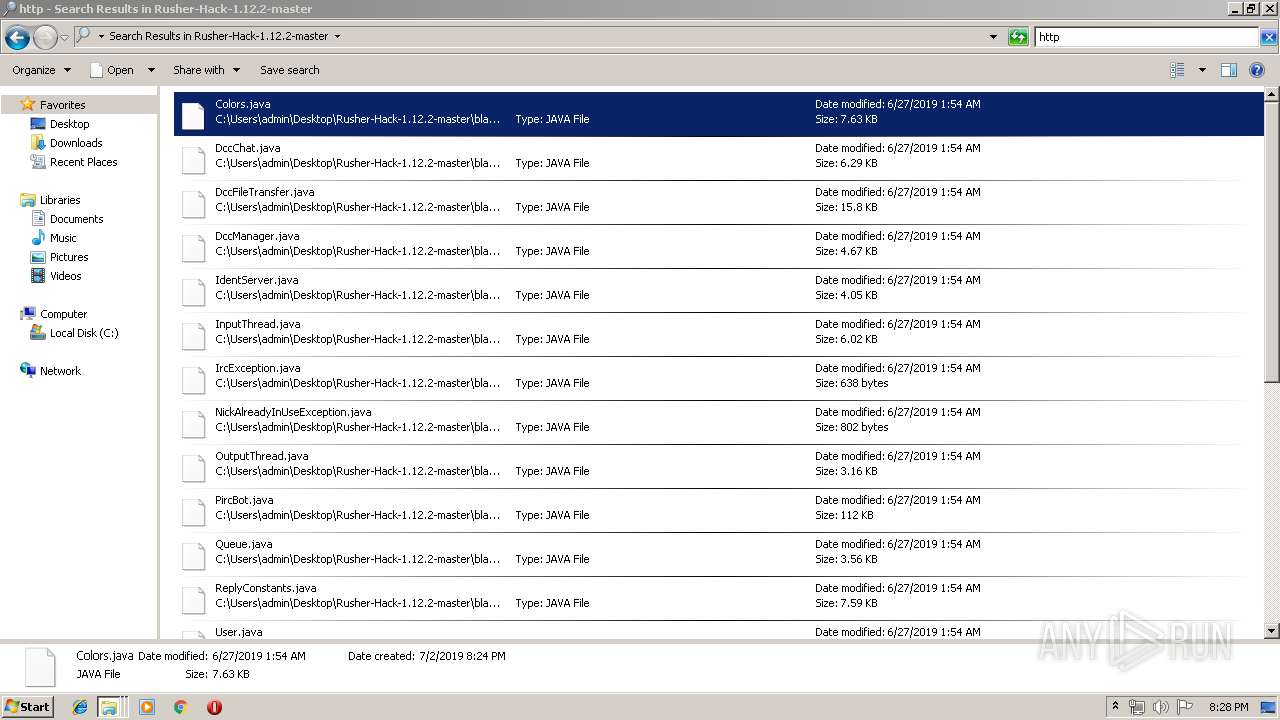1280x720 pixels.
Task: Click the vertical scrollbar thumb
Action: pyautogui.click(x=1271, y=243)
